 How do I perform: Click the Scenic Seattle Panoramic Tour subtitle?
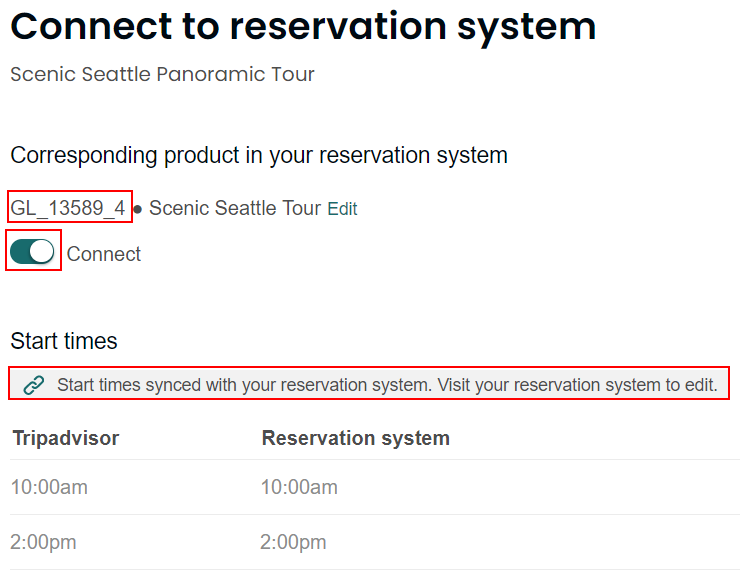tap(162, 75)
